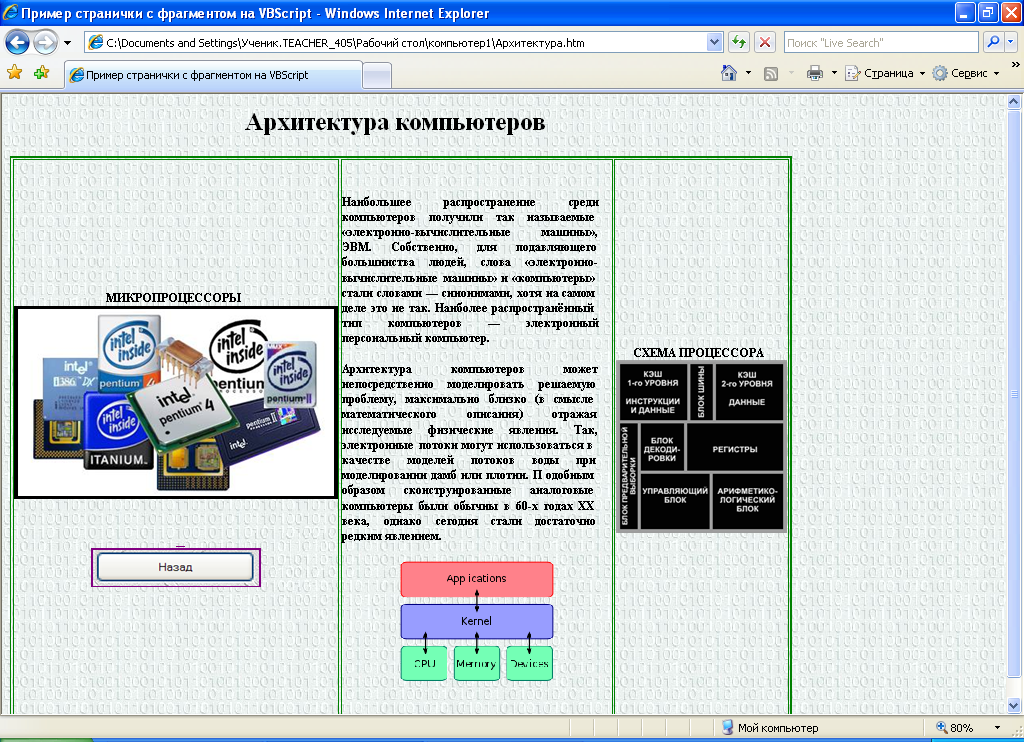The image size is (1024, 742).
Task: Expand the Print options dropdown arrow
Action: pos(834,73)
